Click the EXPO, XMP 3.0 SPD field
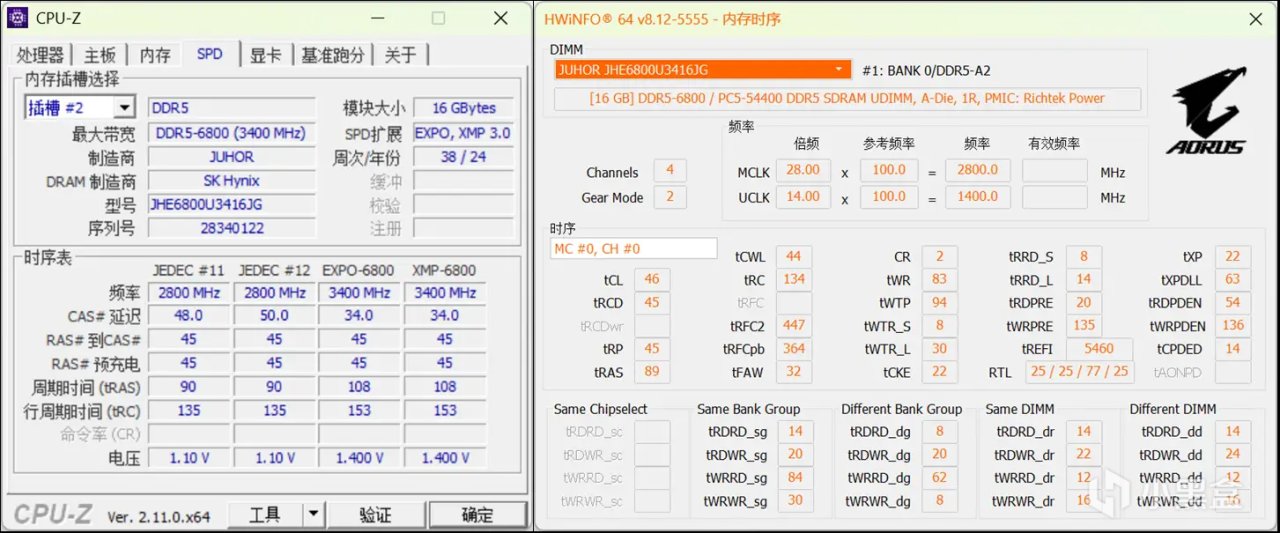This screenshot has height=533, width=1280. tap(464, 133)
